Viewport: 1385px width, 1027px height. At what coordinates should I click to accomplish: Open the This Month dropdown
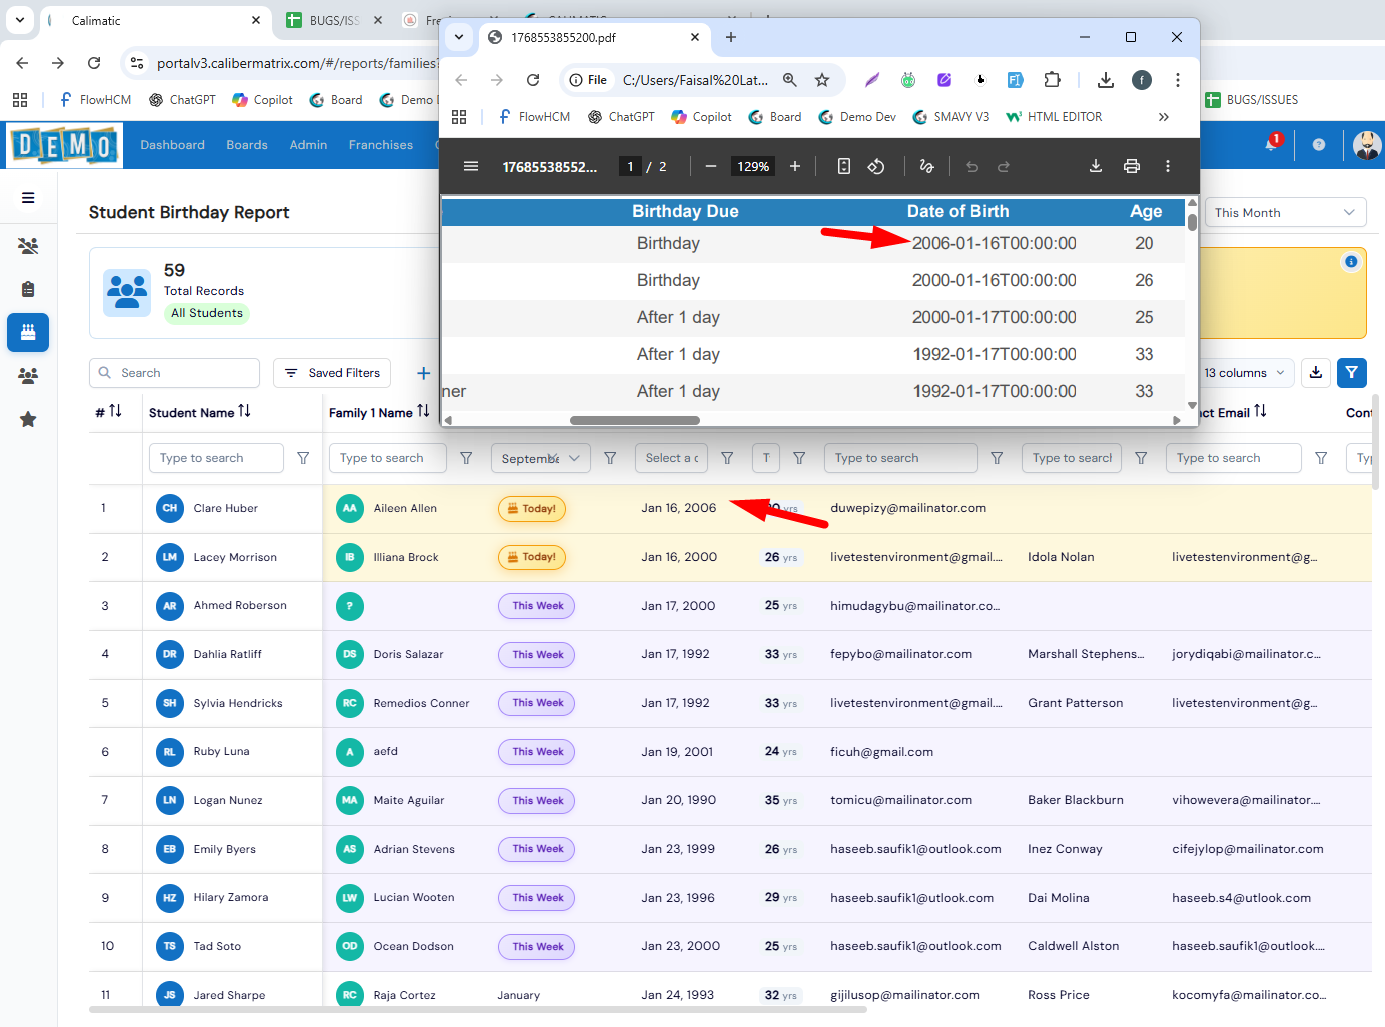tap(1284, 213)
